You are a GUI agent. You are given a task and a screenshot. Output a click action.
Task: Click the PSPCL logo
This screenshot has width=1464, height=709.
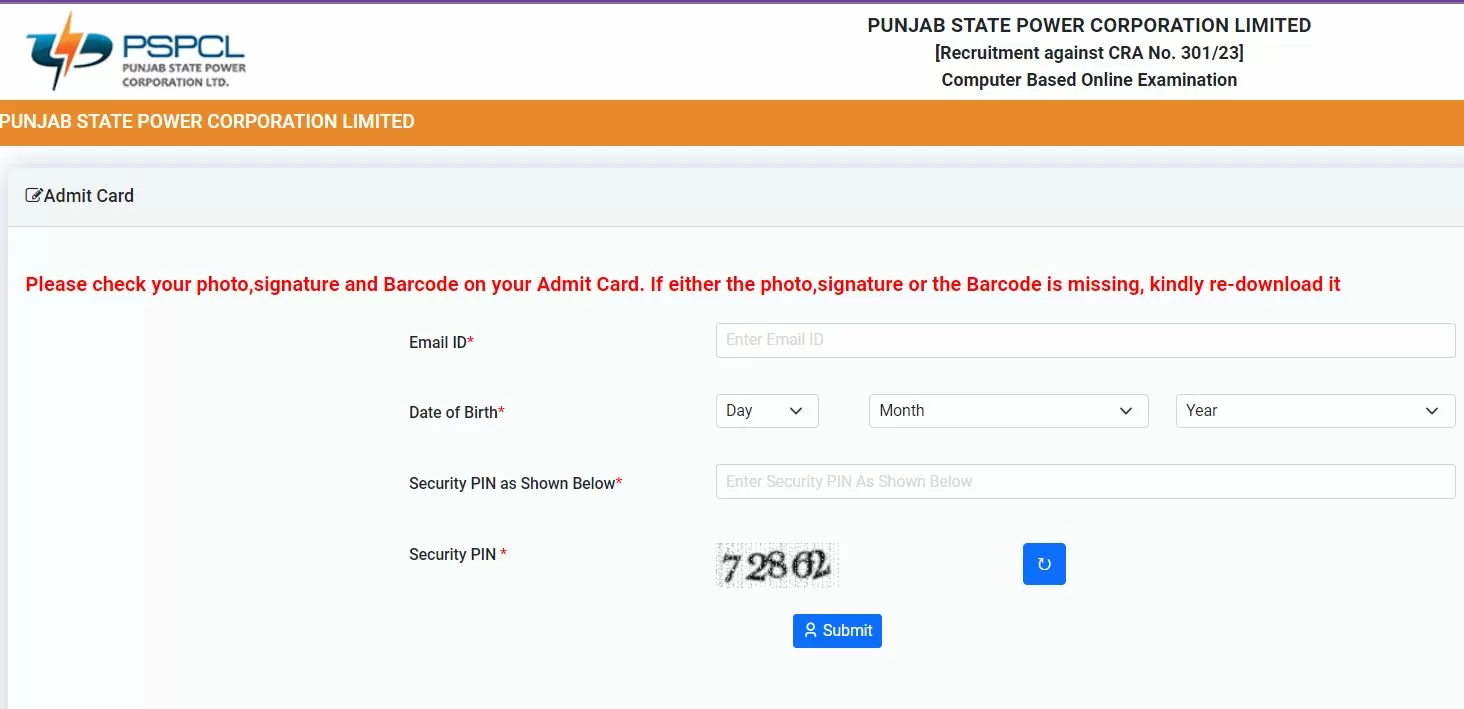[x=136, y=52]
